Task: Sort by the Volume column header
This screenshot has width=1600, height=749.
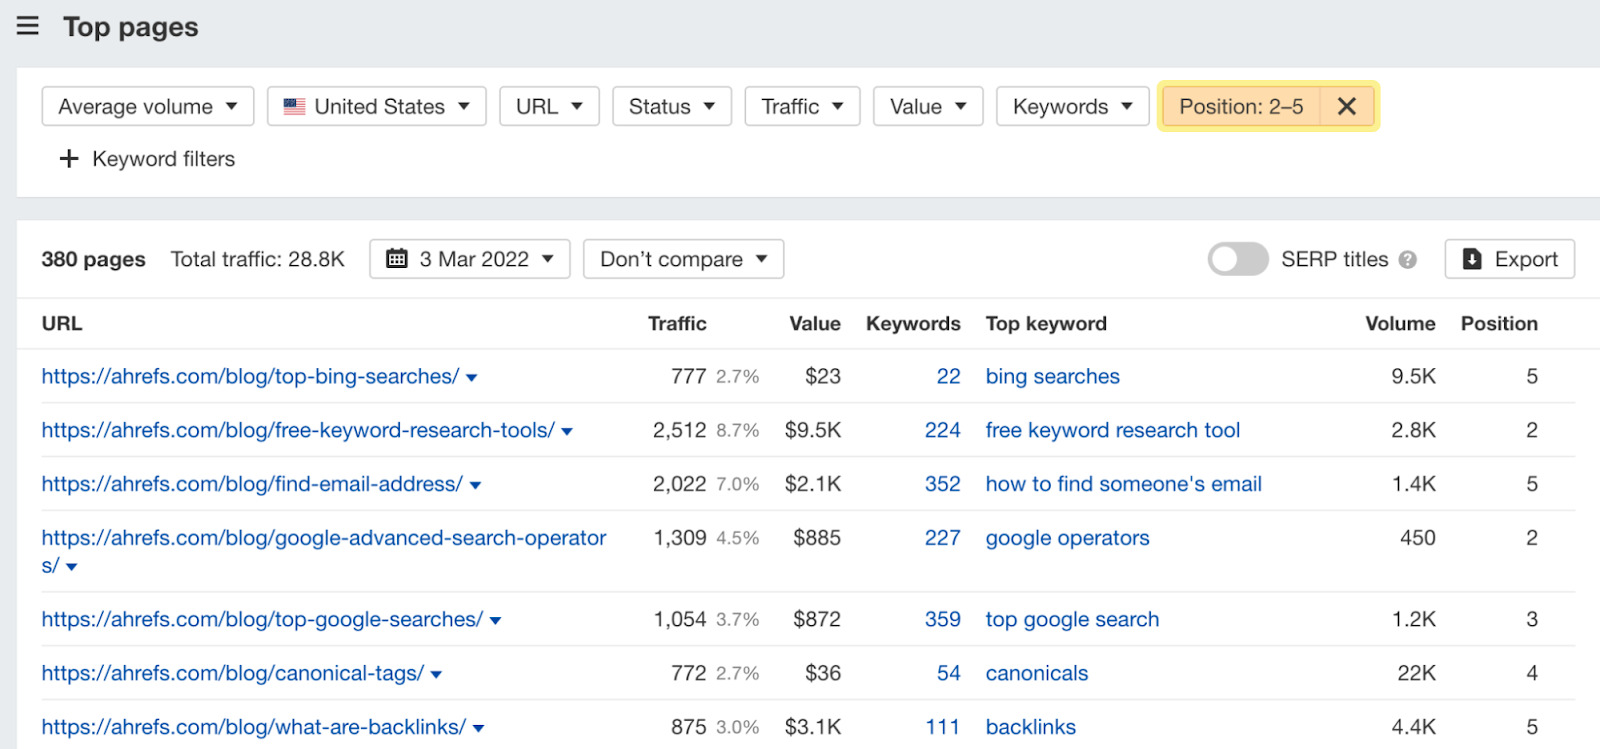Action: click(1400, 323)
